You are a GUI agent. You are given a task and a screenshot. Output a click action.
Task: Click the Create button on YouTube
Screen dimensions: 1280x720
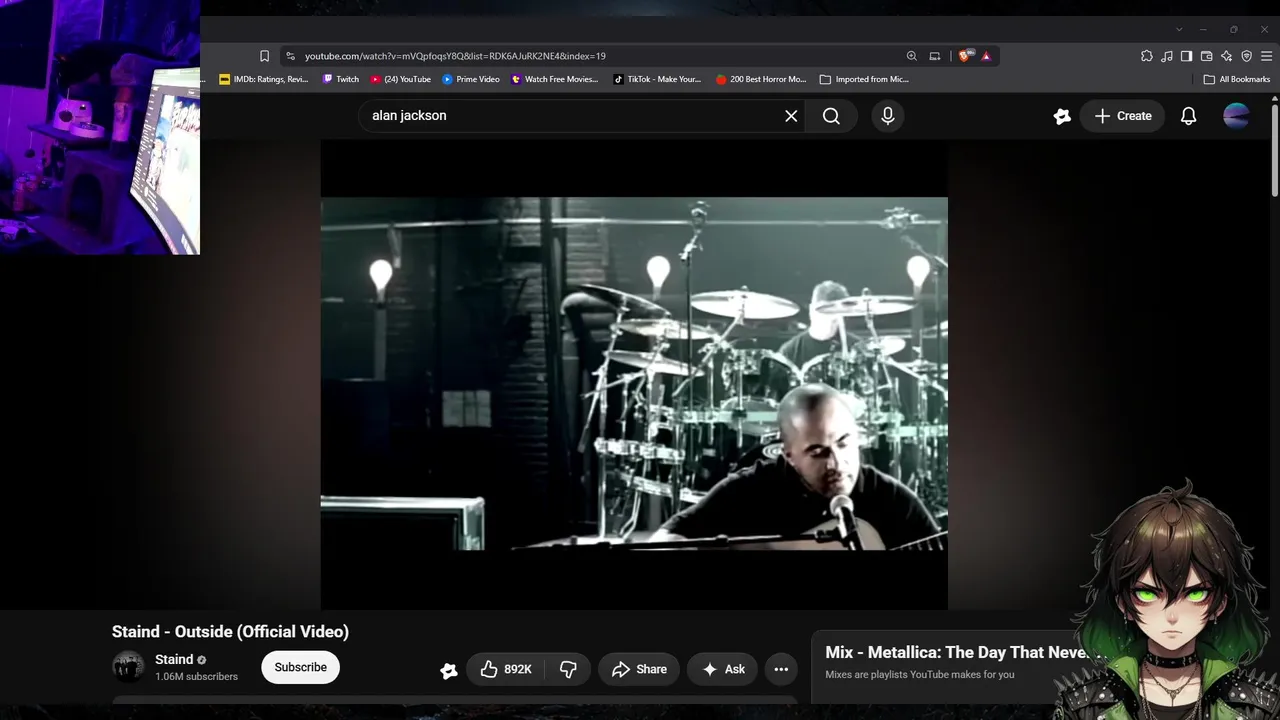[1122, 116]
